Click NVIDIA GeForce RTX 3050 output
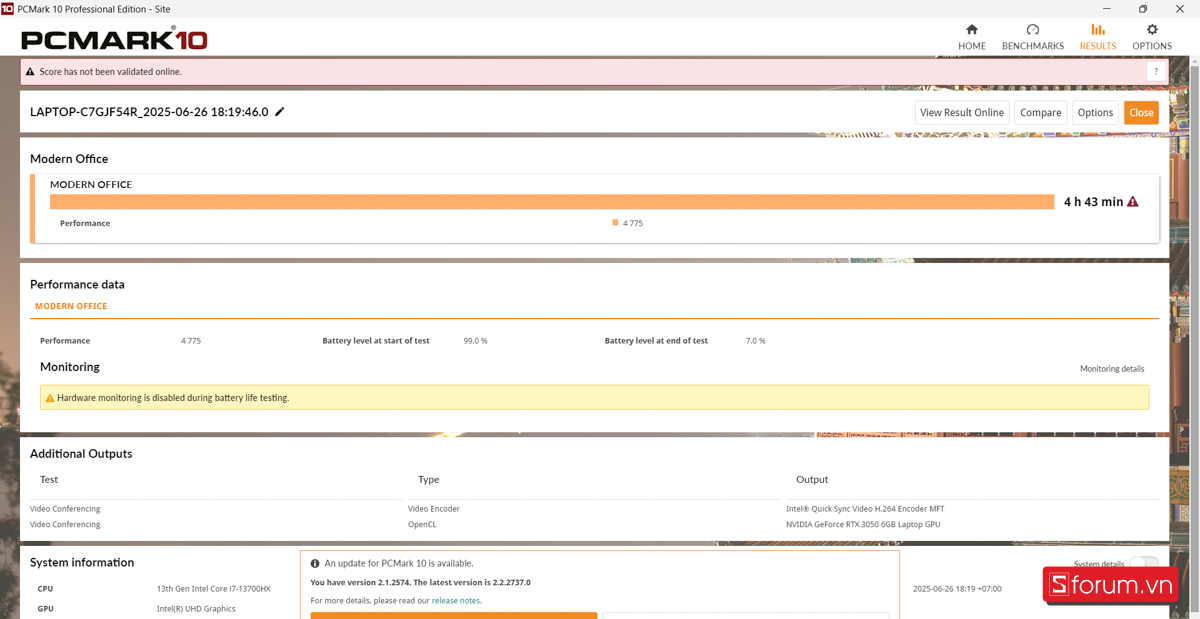This screenshot has width=1200, height=619. tap(863, 524)
